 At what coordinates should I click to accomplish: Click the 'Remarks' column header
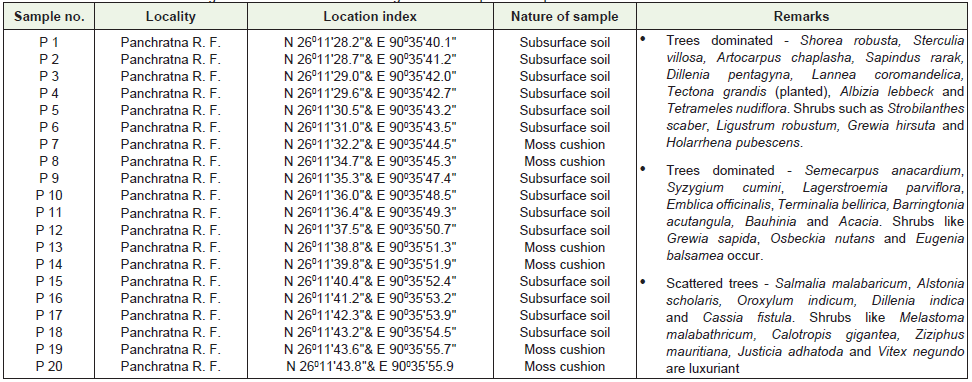tap(801, 17)
